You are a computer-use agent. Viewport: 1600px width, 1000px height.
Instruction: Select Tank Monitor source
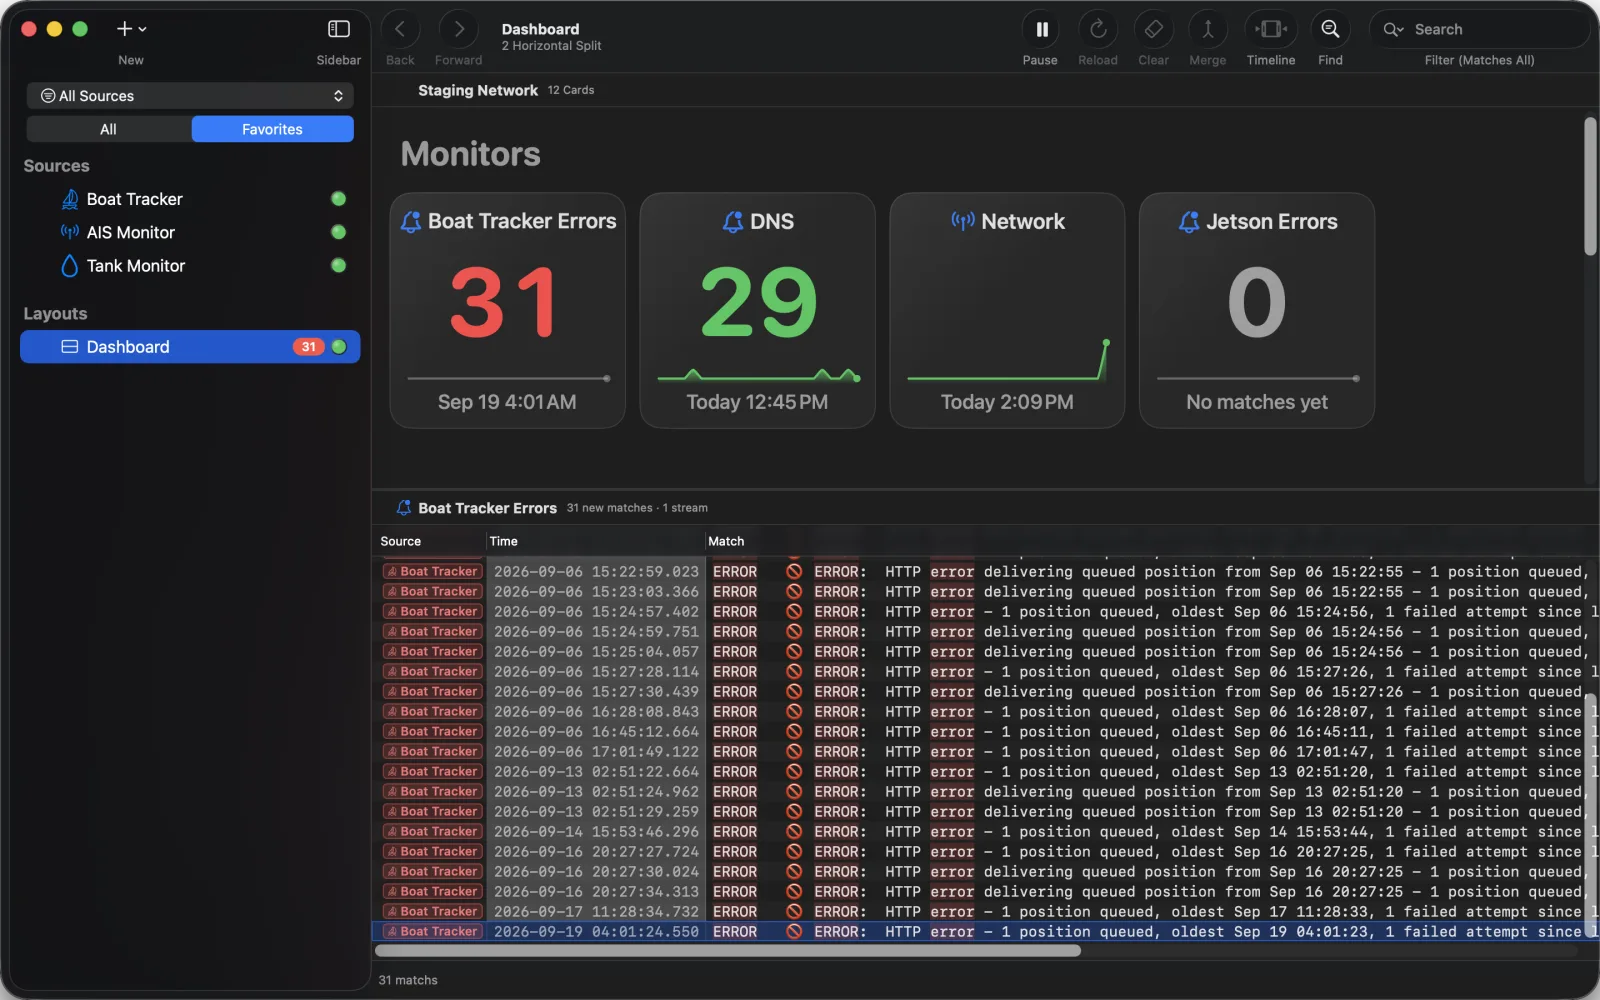point(190,266)
